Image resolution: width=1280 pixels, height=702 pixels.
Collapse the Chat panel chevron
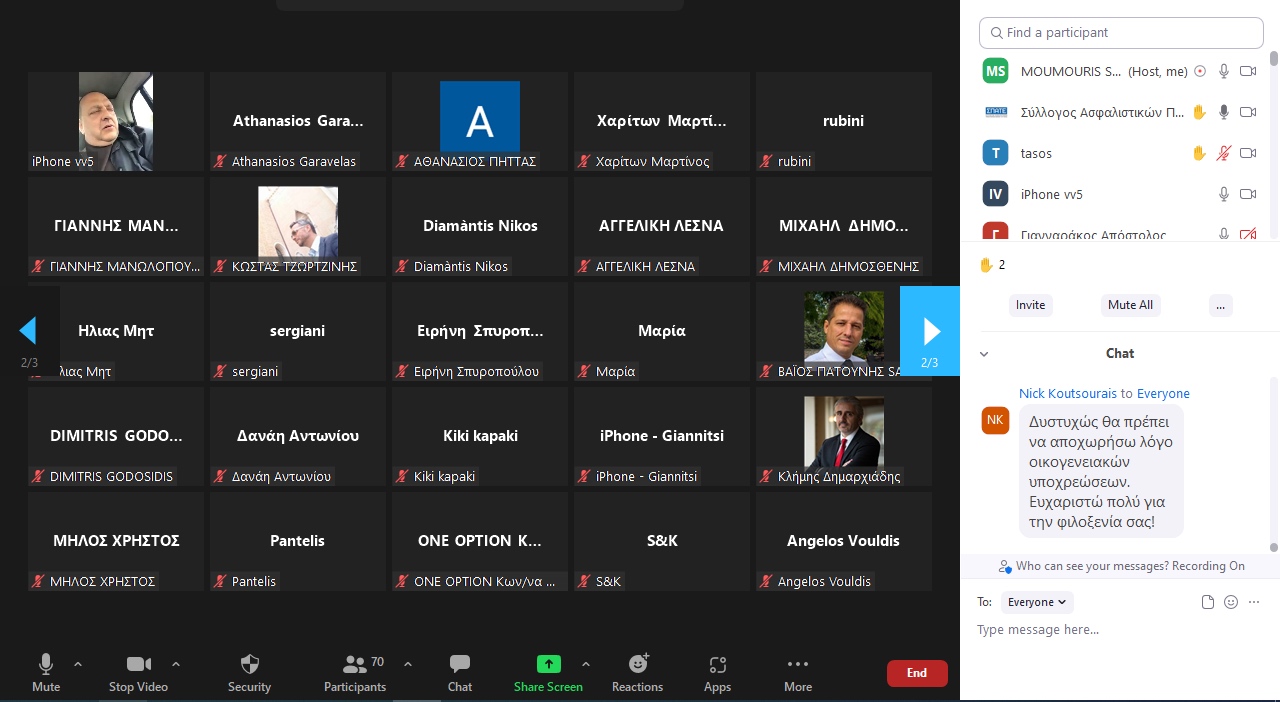[984, 354]
